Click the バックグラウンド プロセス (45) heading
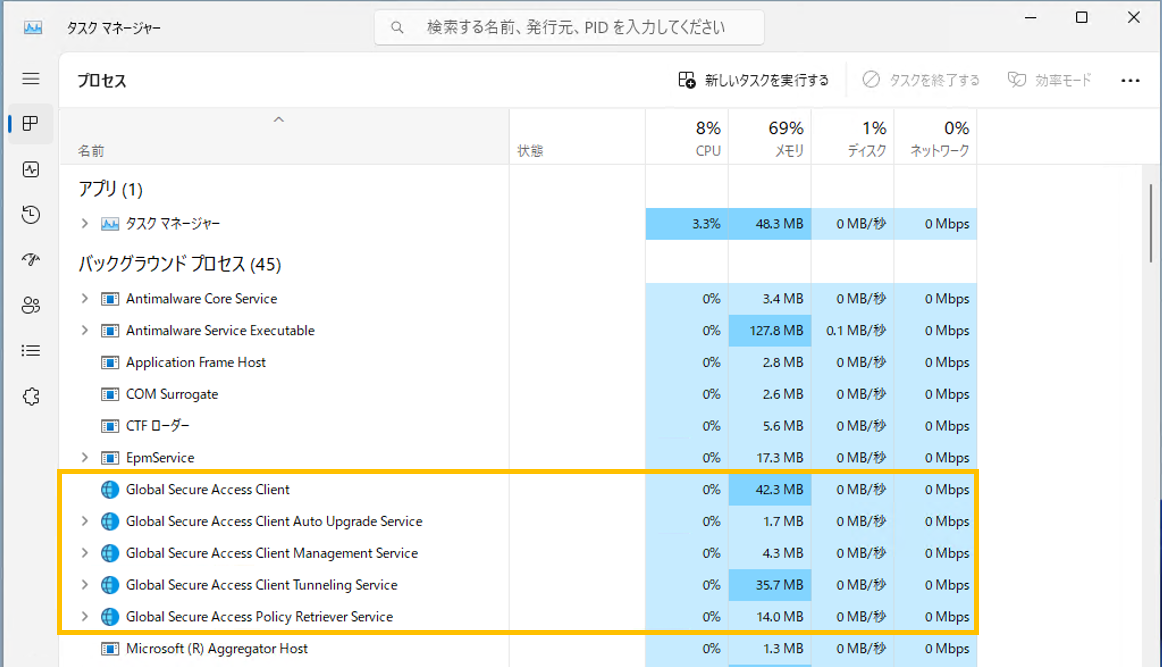The width and height of the screenshot is (1162, 667). [180, 264]
